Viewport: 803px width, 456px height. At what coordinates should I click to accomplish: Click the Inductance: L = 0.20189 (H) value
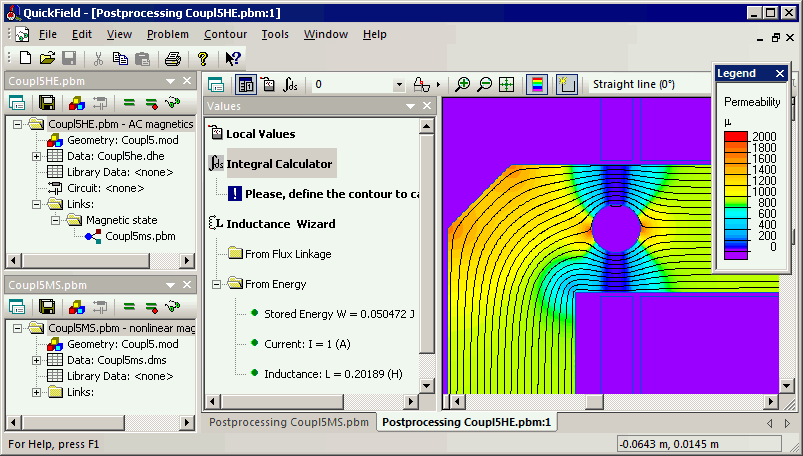333,375
